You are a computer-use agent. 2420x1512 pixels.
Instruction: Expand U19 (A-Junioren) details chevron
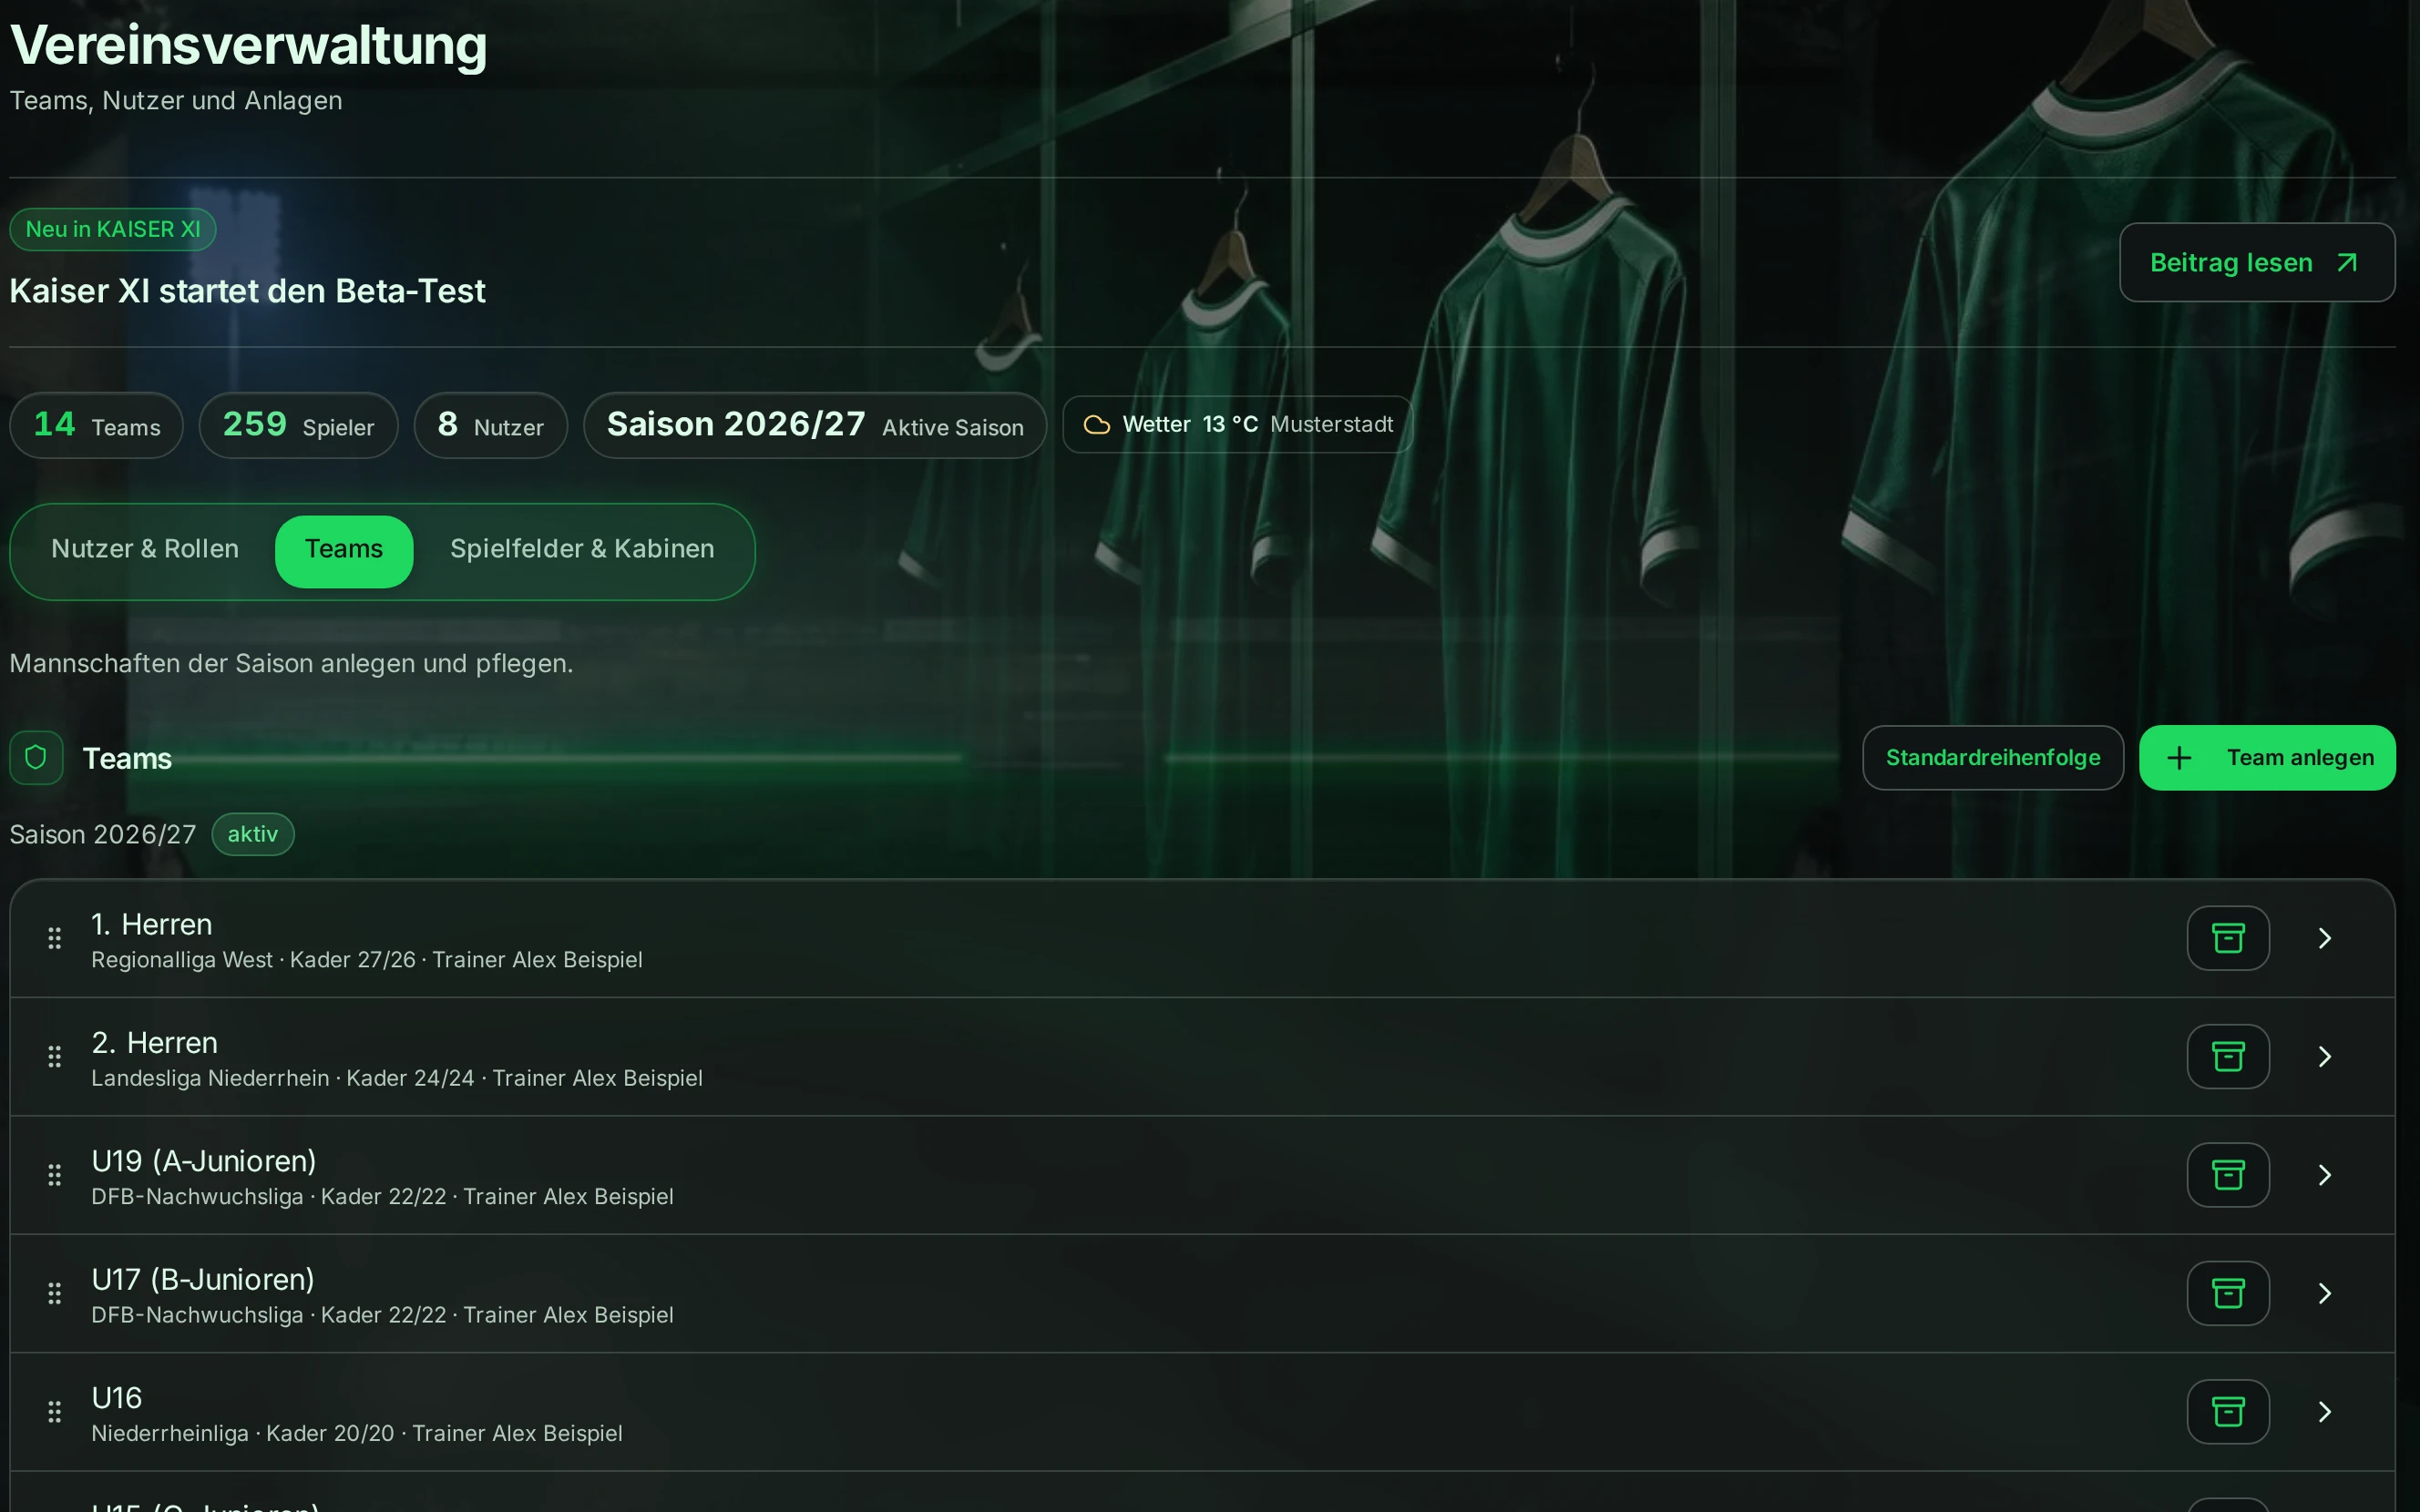click(2325, 1175)
